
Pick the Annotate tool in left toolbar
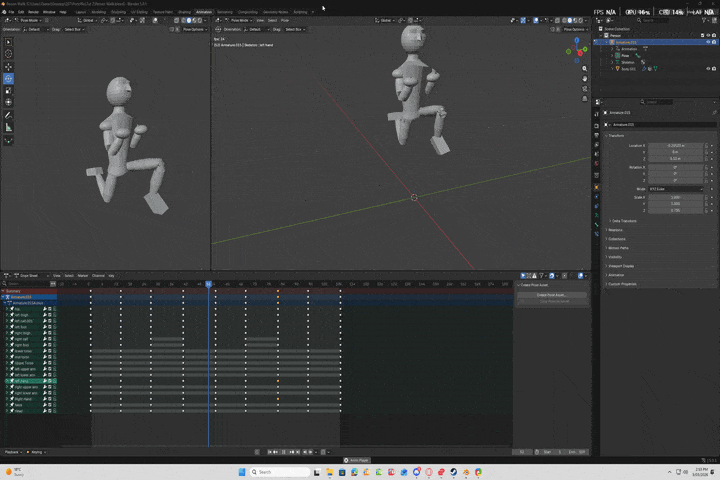point(9,115)
